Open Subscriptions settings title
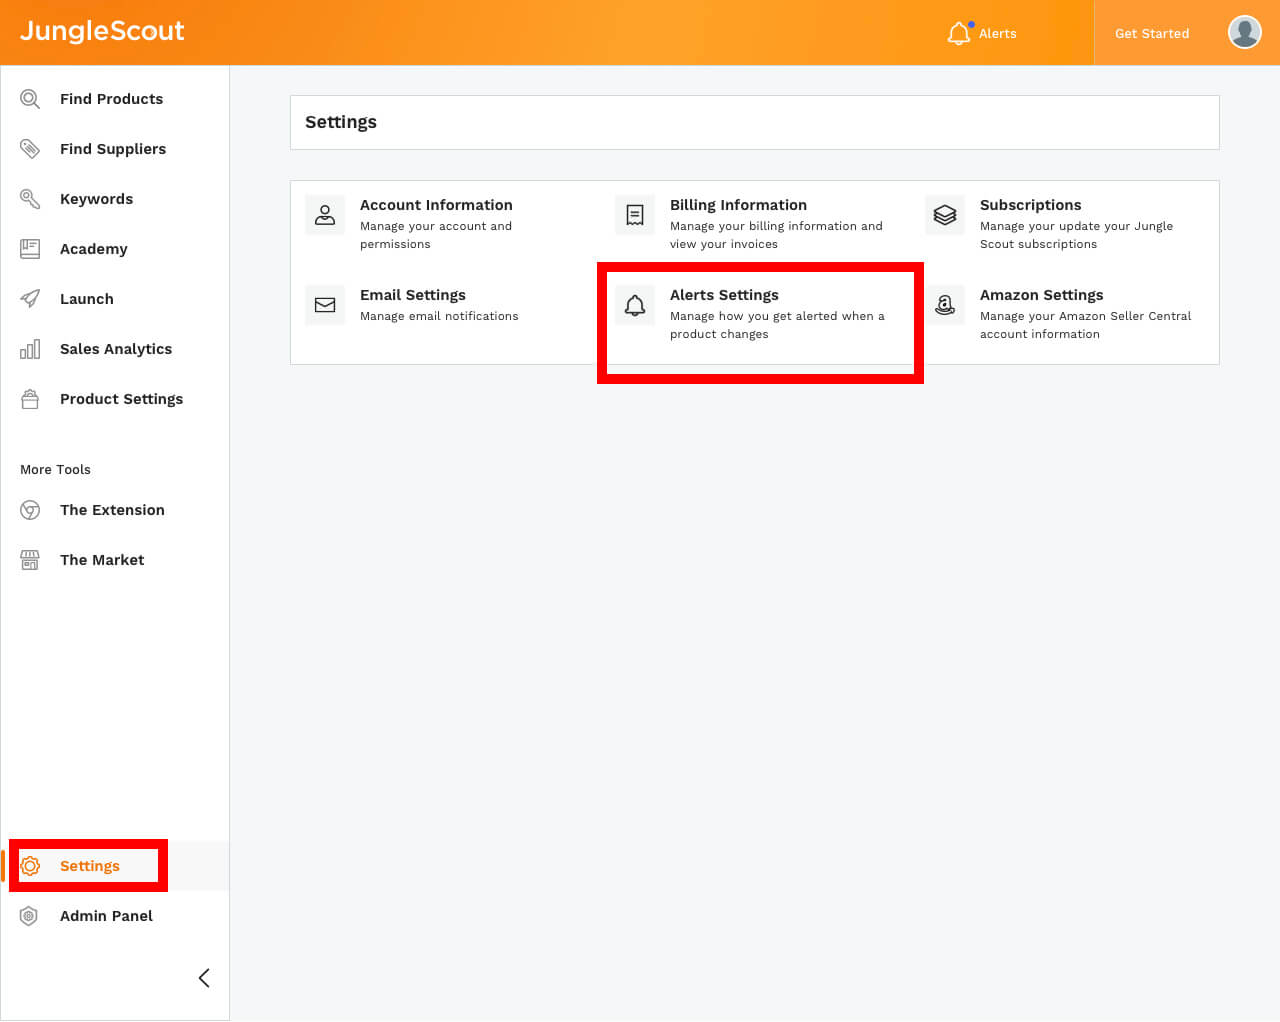The width and height of the screenshot is (1280, 1022). (1030, 205)
